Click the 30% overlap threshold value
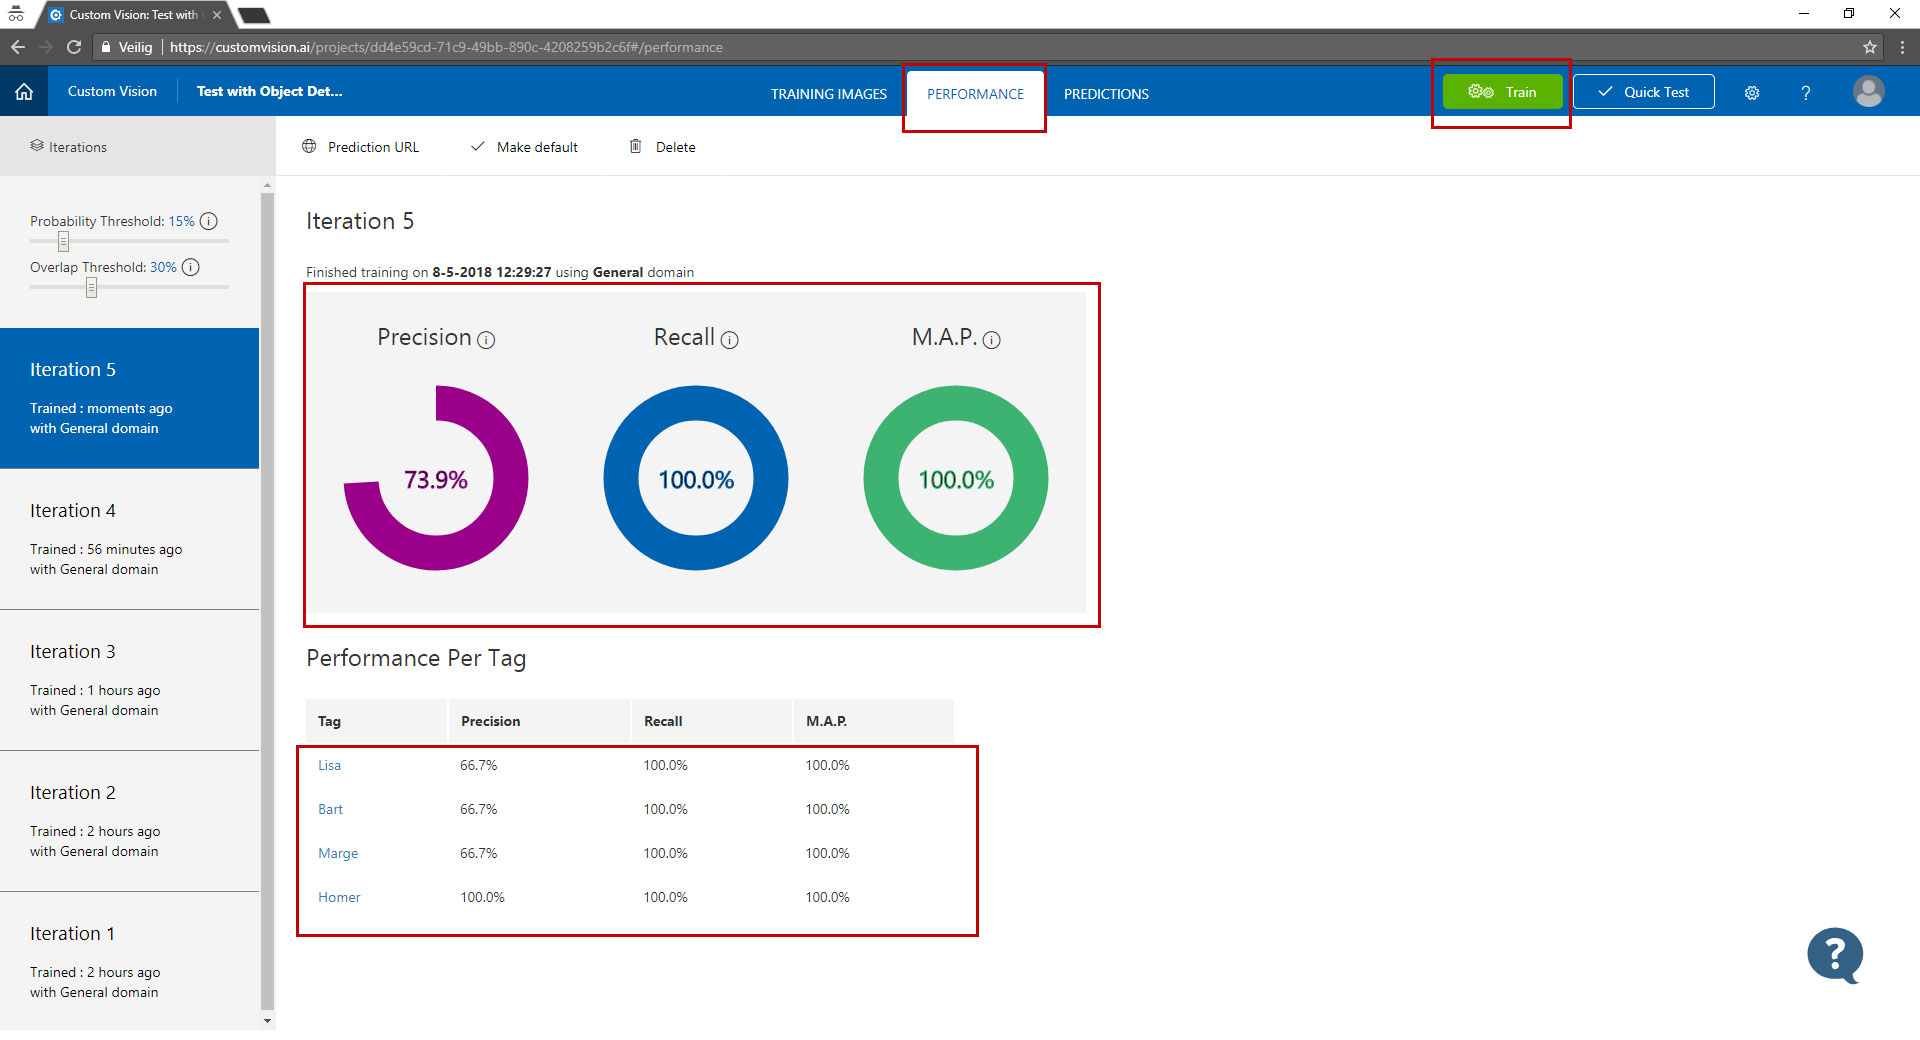The image size is (1920, 1040). point(163,267)
